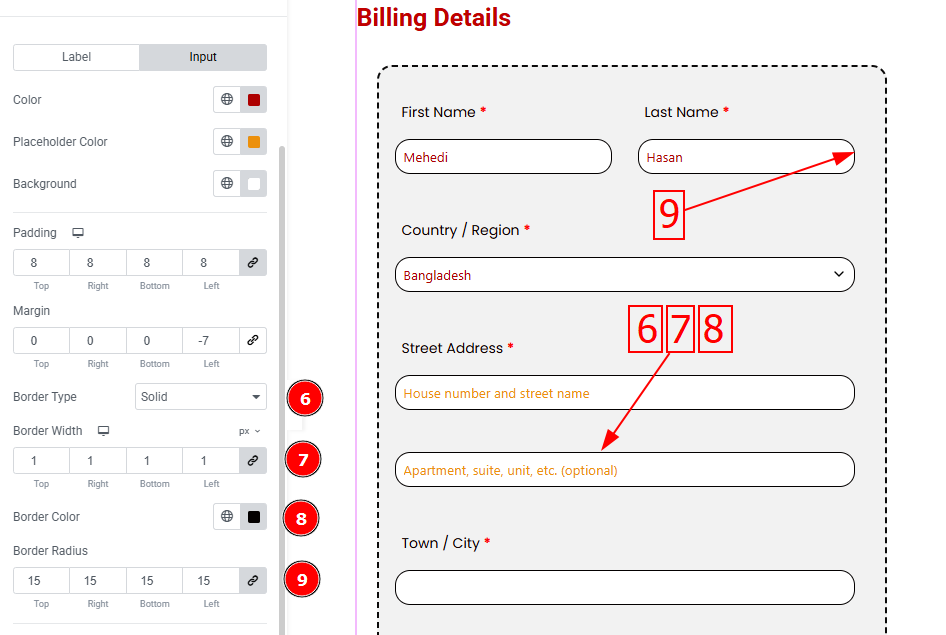Viewport: 946px width, 635px height.
Task: Open the black Border Color swatch
Action: (x=254, y=517)
